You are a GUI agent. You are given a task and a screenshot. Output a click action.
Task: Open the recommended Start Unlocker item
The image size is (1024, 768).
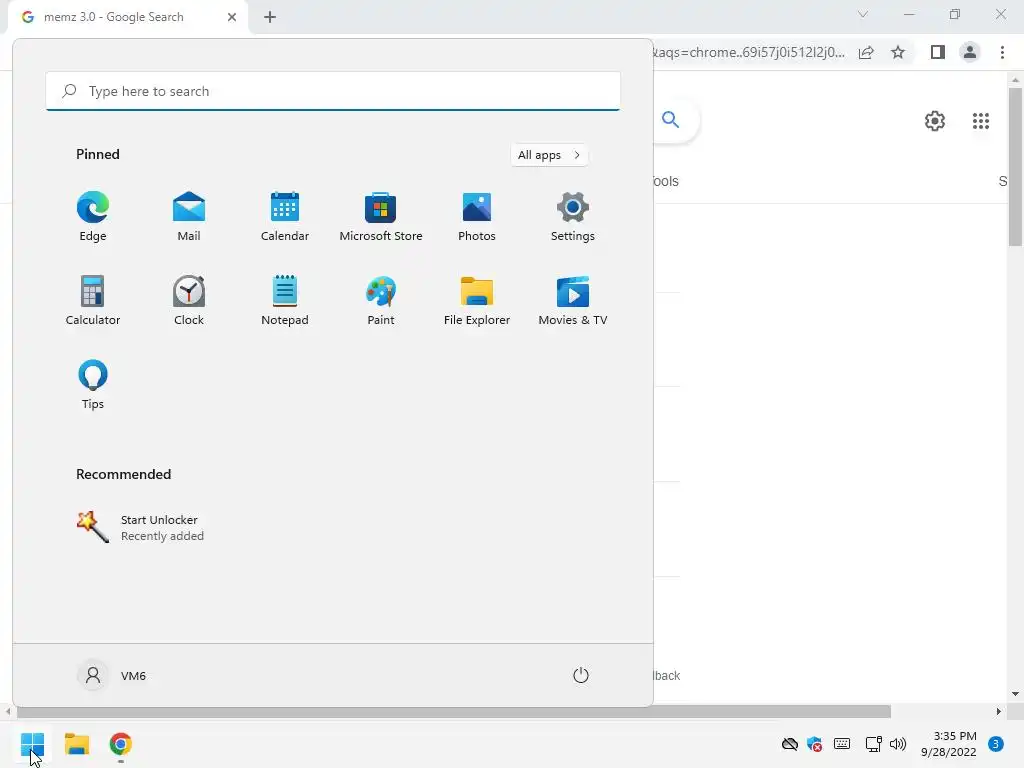coord(140,528)
